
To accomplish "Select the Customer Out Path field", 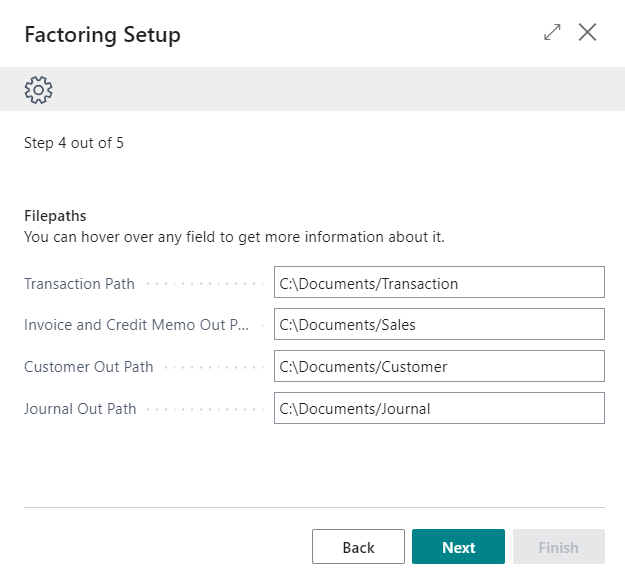I will tap(439, 367).
